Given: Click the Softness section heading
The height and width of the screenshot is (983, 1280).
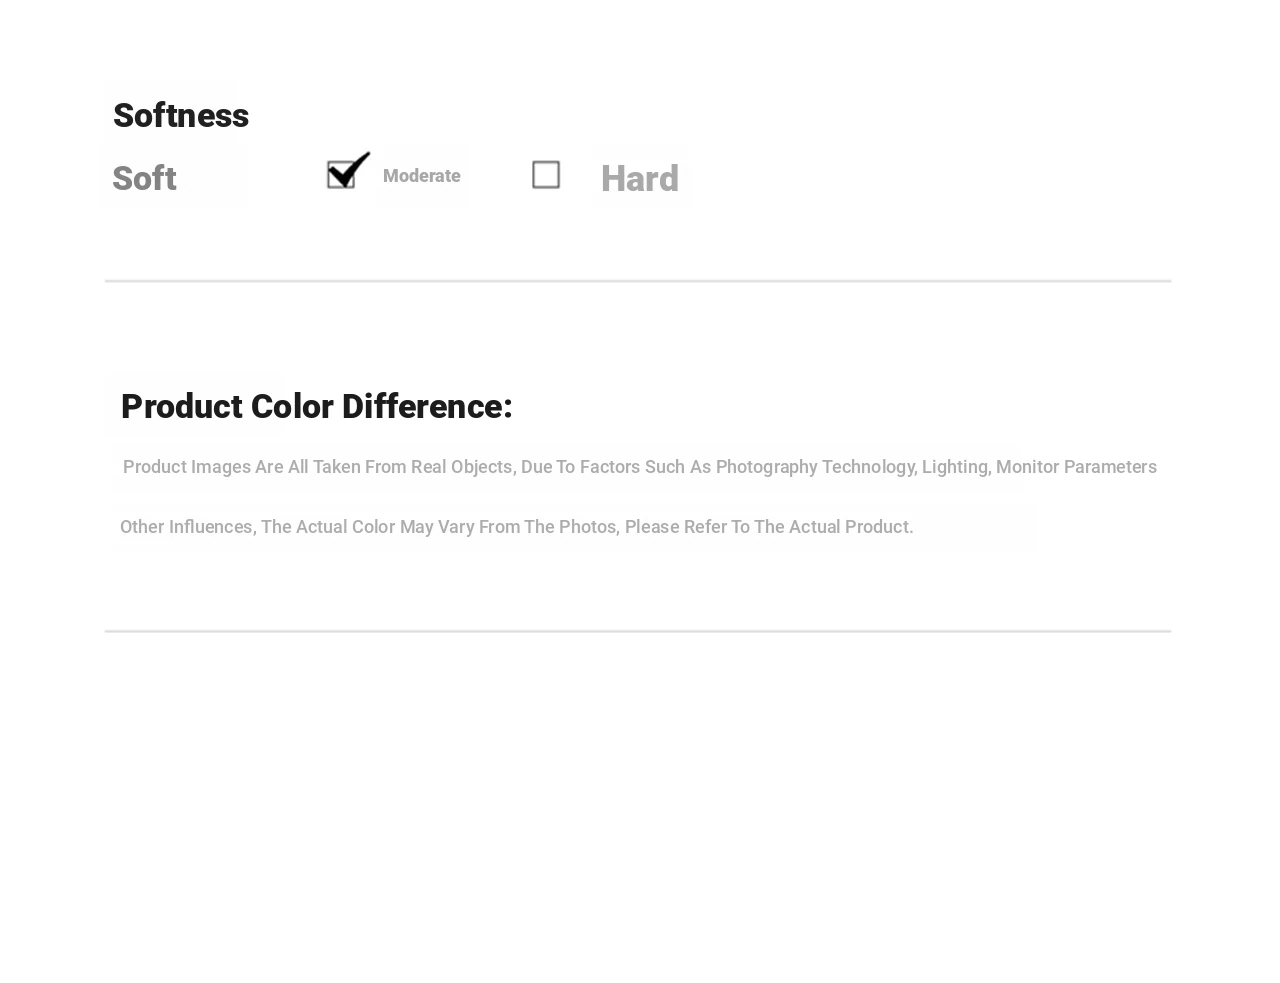Looking at the screenshot, I should pos(181,116).
